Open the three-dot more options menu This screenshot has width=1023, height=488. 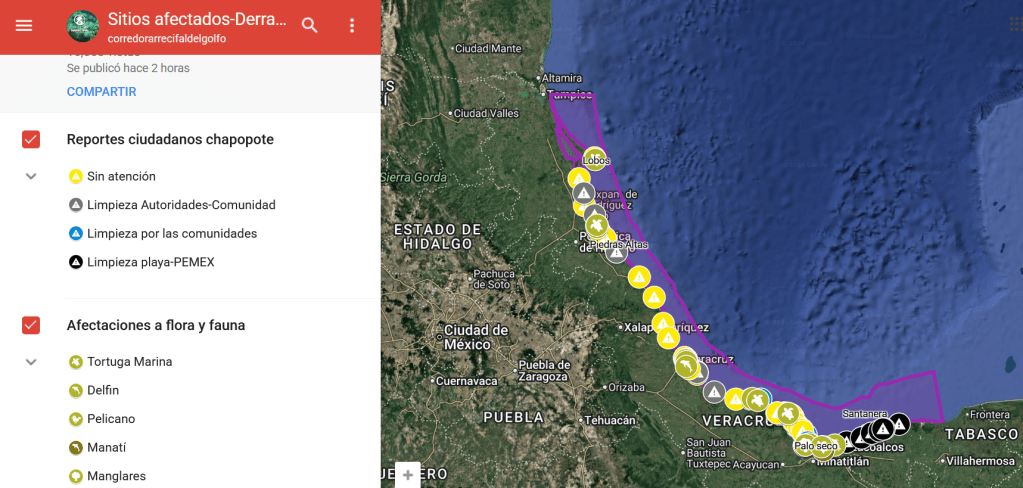click(x=352, y=26)
